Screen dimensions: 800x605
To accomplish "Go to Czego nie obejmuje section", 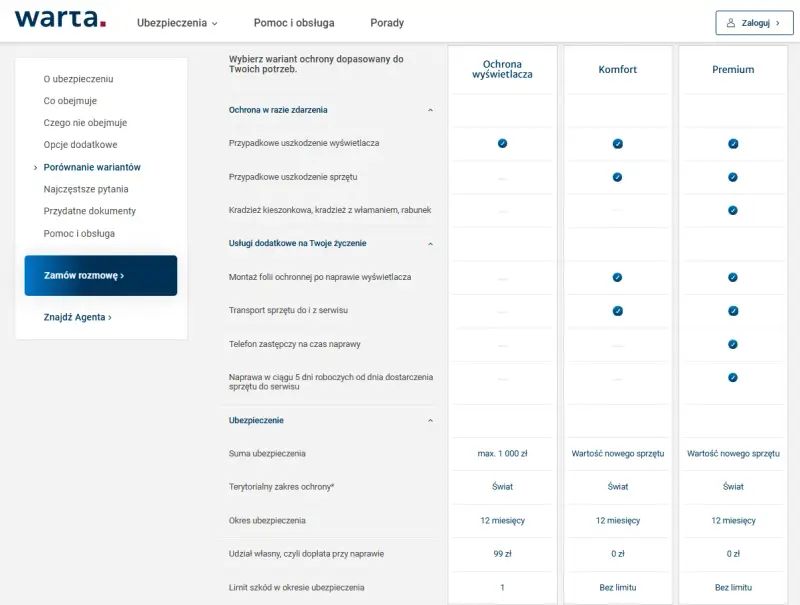I will pyautogui.click(x=85, y=123).
